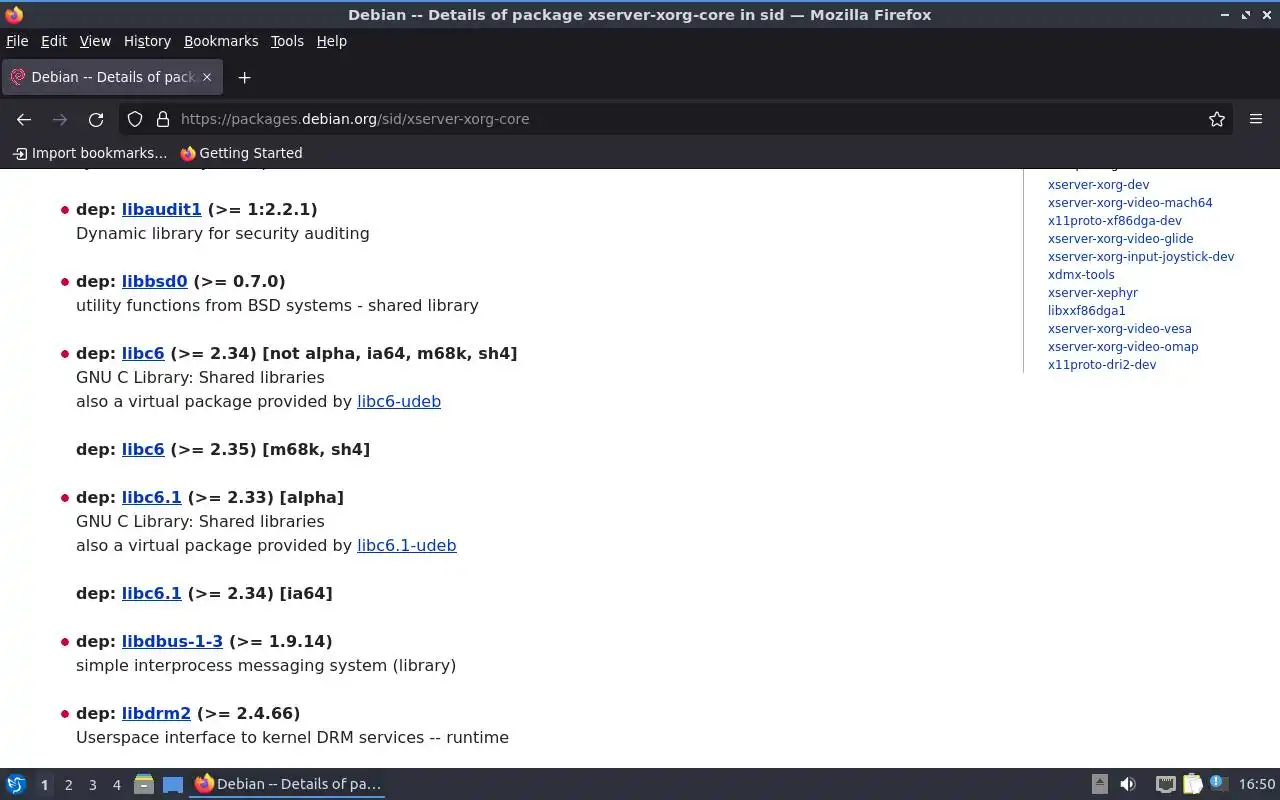Open x11proto-xf86dga-dev sidebar link

click(x=1115, y=220)
